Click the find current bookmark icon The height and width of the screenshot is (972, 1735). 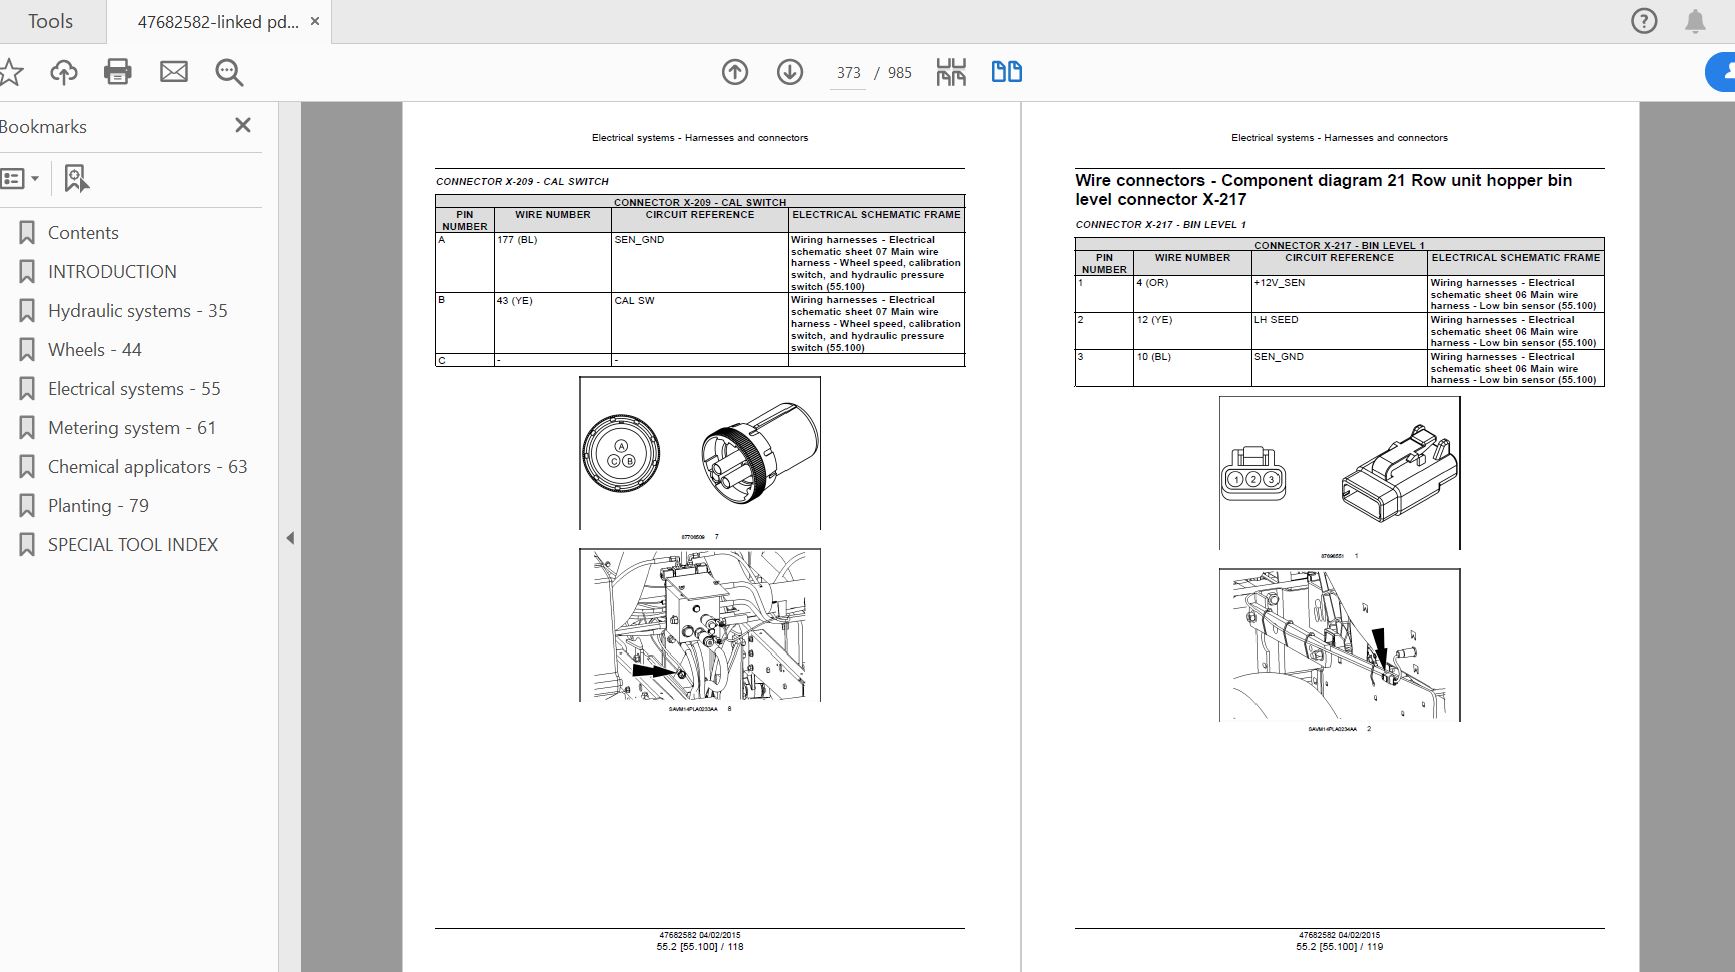pyautogui.click(x=76, y=178)
